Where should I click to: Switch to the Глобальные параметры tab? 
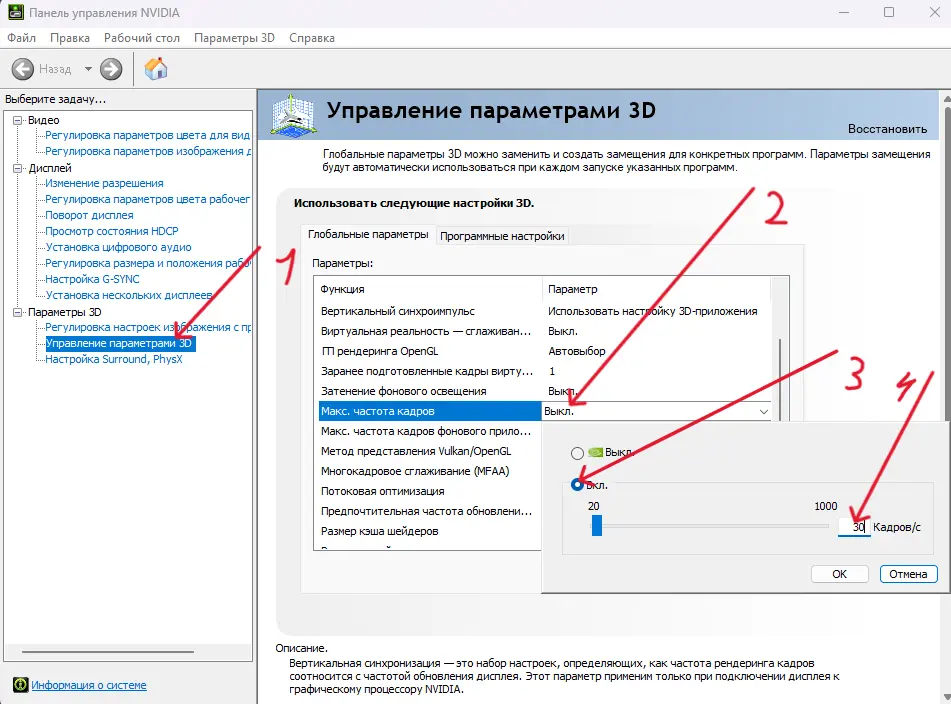(368, 234)
